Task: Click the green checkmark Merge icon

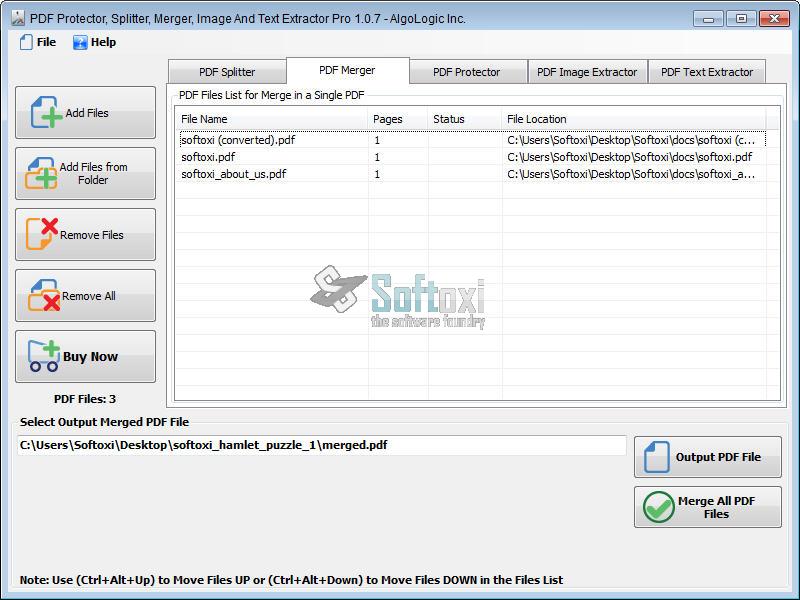Action: [659, 507]
